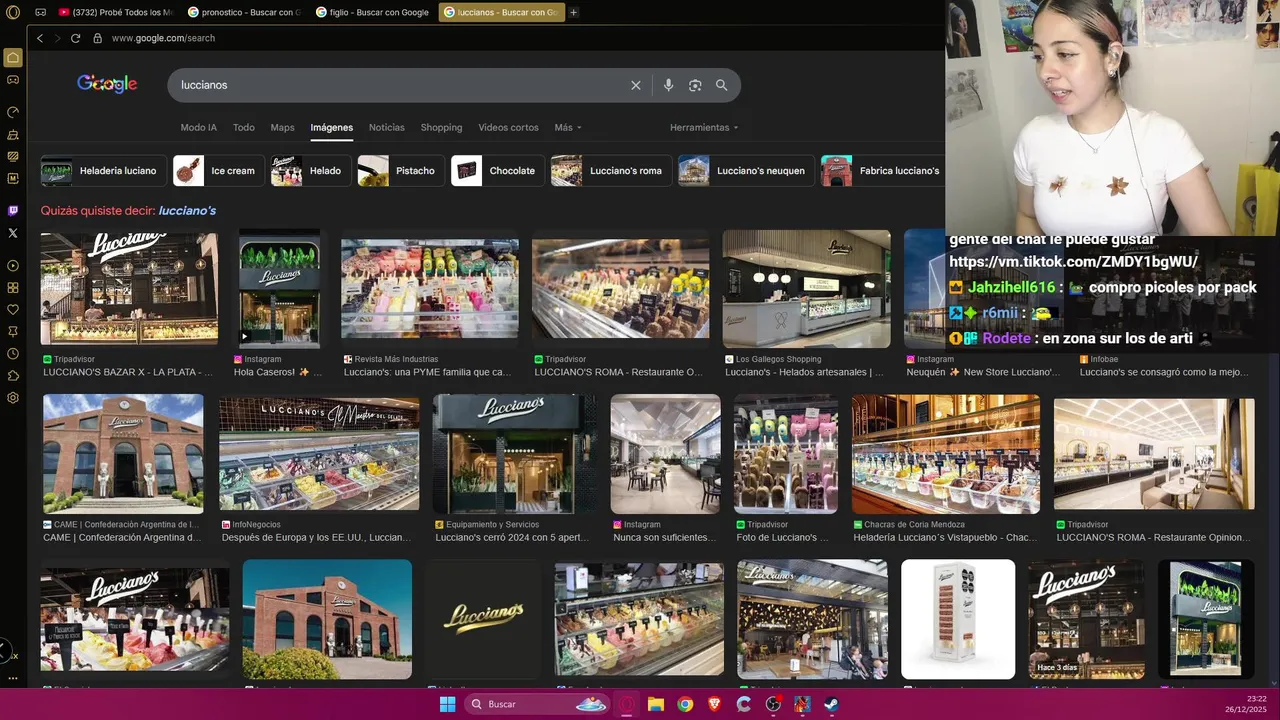Select the "Lucciano's neuquen" filter chip

746,171
